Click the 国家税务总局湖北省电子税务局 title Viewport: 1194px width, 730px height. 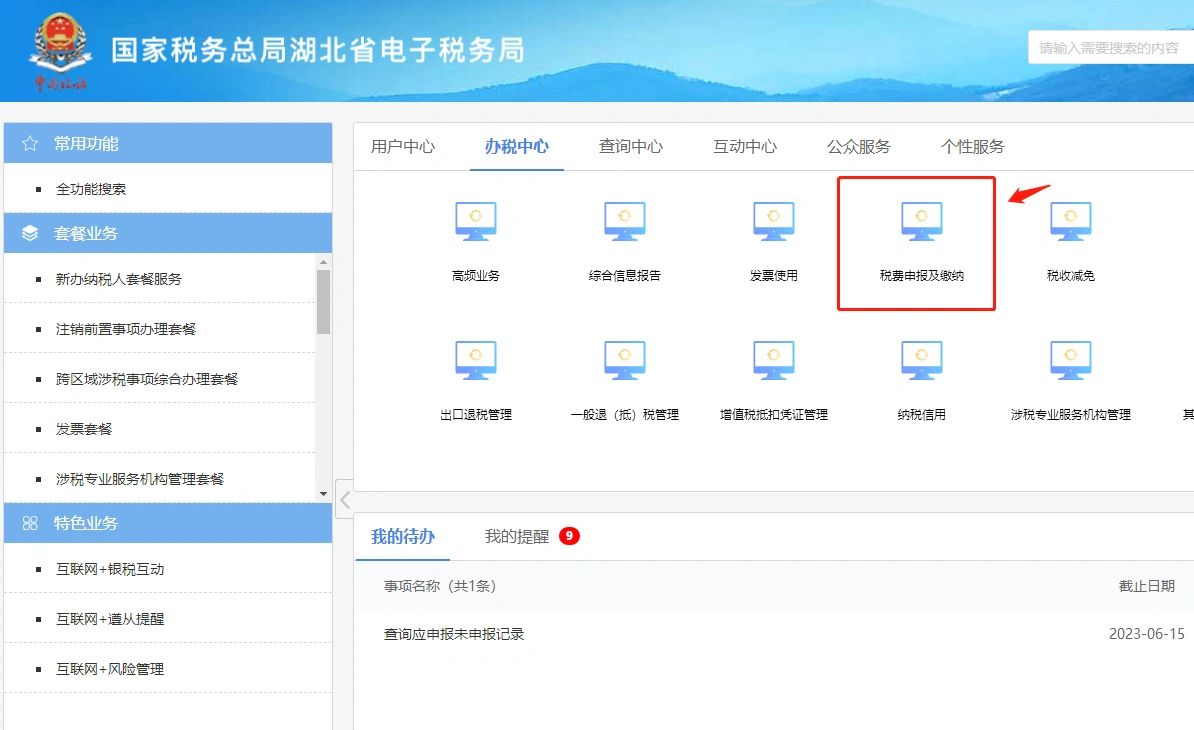point(318,50)
